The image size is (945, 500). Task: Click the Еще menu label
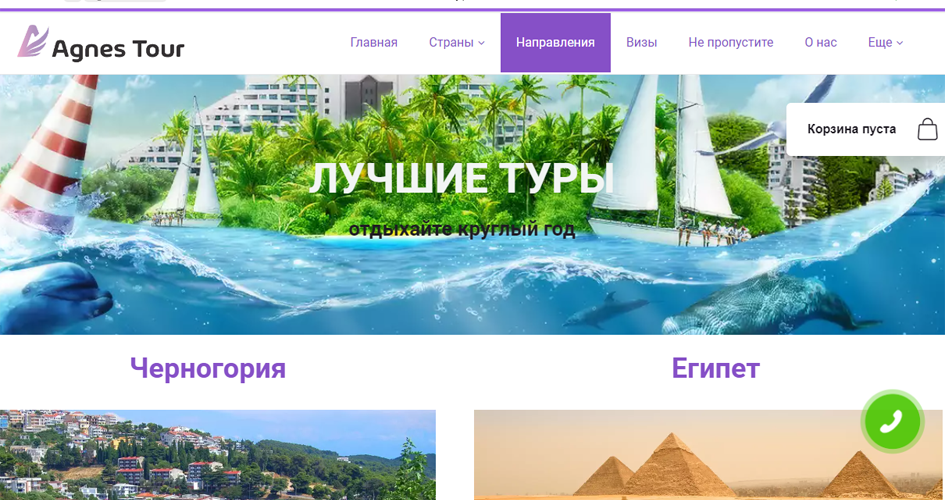(x=879, y=43)
